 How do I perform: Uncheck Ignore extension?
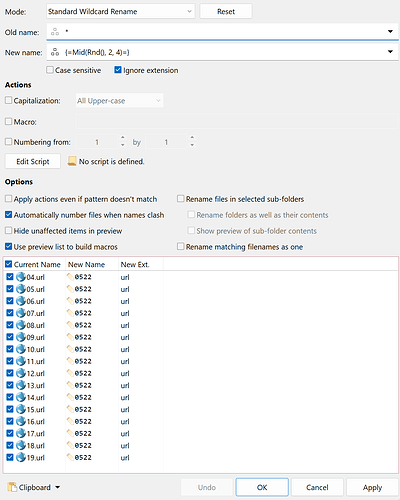point(118,70)
